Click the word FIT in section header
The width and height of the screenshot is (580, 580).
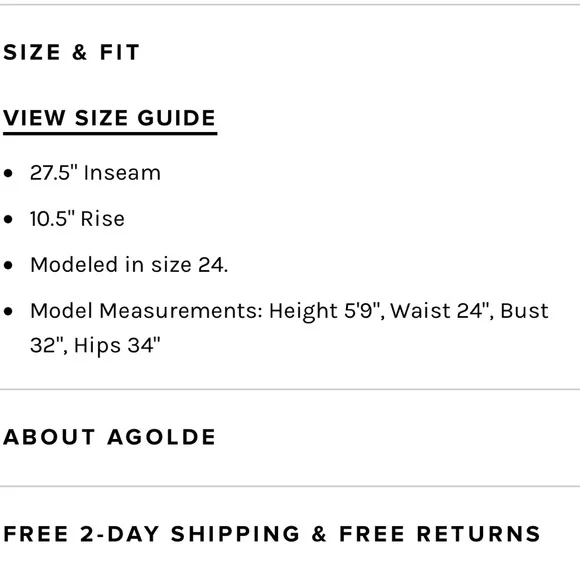click(119, 52)
